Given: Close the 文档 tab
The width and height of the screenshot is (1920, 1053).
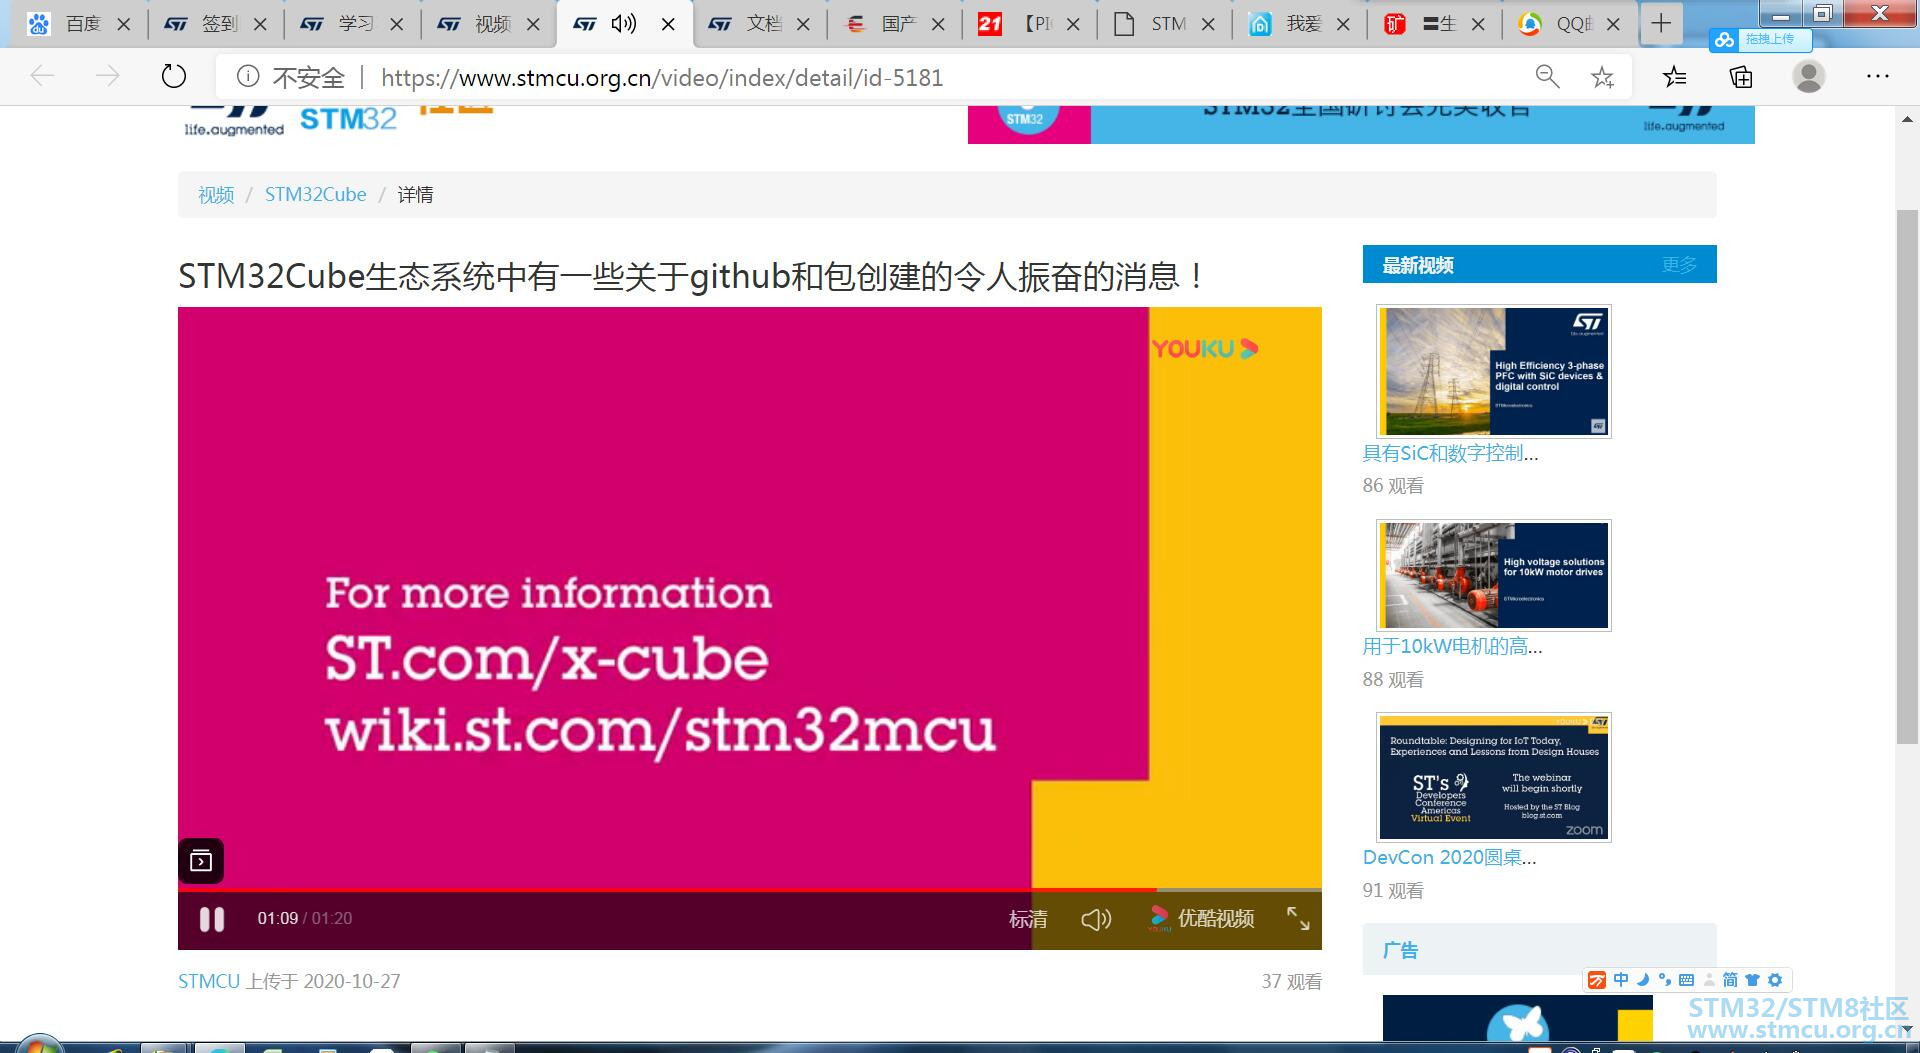Looking at the screenshot, I should point(803,24).
